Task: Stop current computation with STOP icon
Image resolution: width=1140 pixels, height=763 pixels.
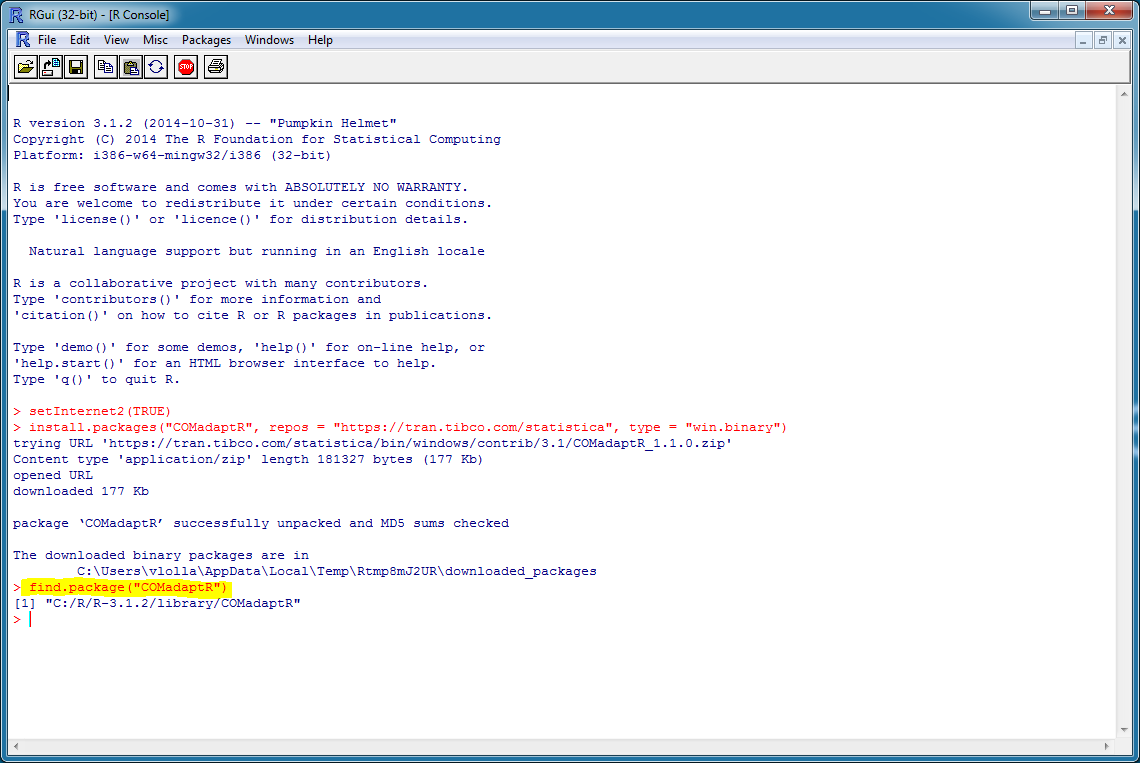Action: tap(186, 68)
